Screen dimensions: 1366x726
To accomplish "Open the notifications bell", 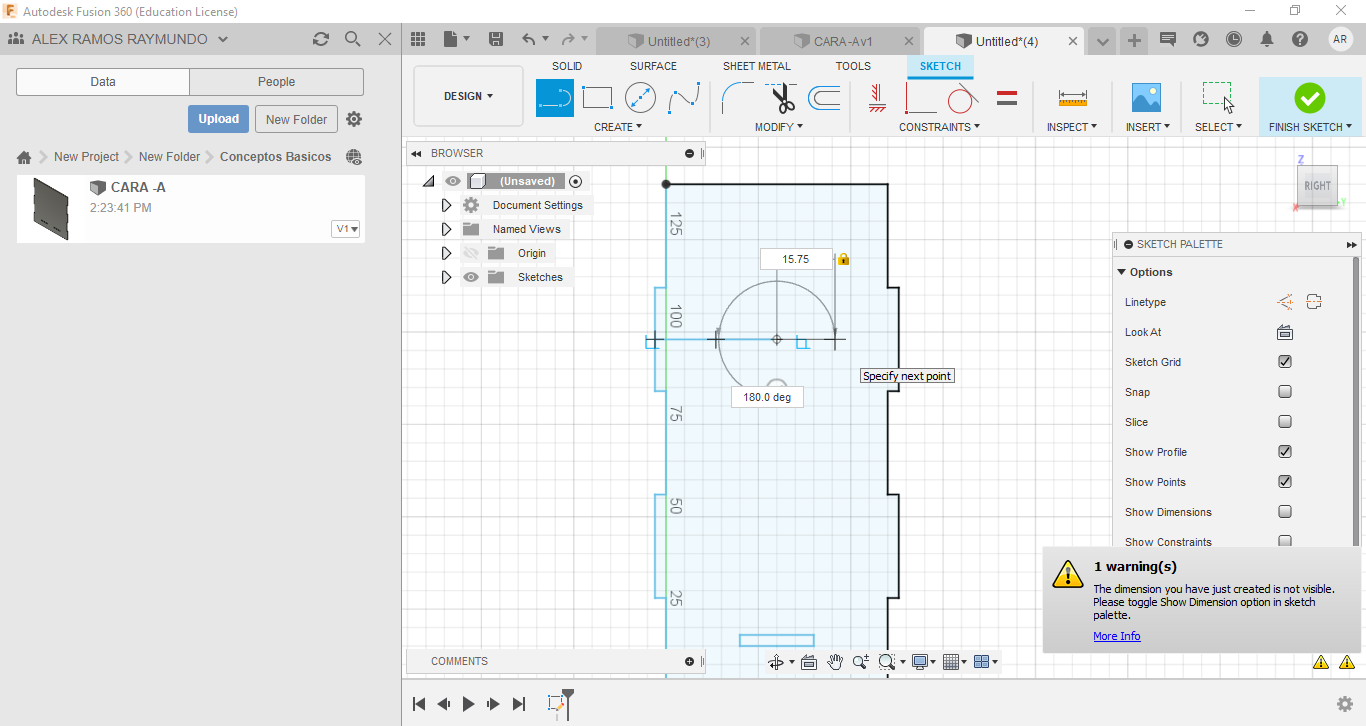I will coord(1267,39).
